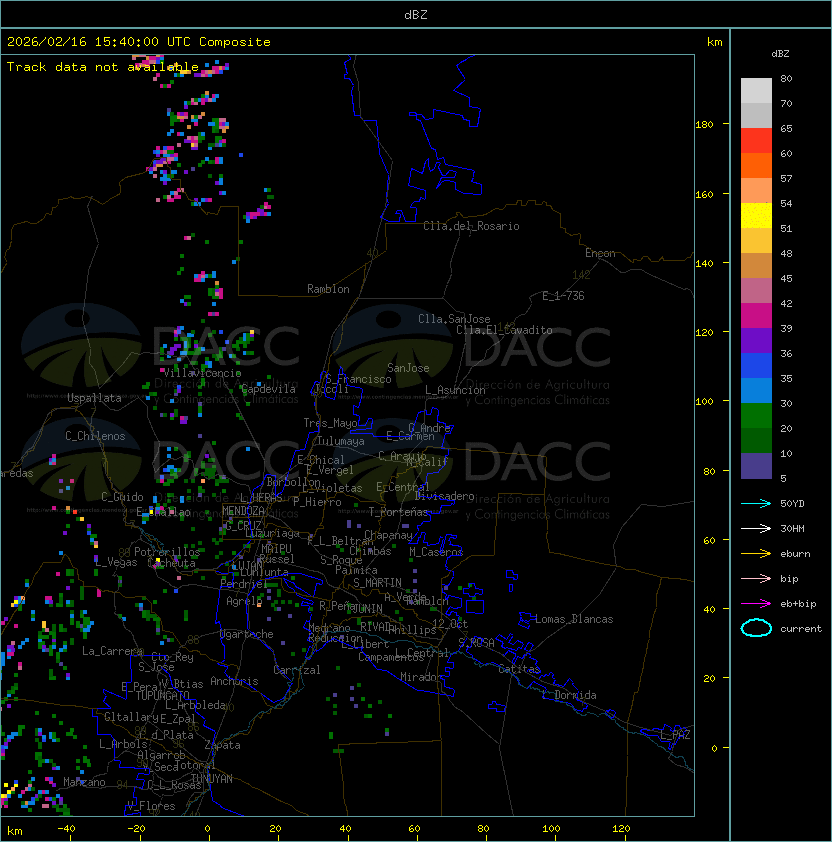Click the Encon label on map
Screen dimensions: 832x842
point(600,253)
